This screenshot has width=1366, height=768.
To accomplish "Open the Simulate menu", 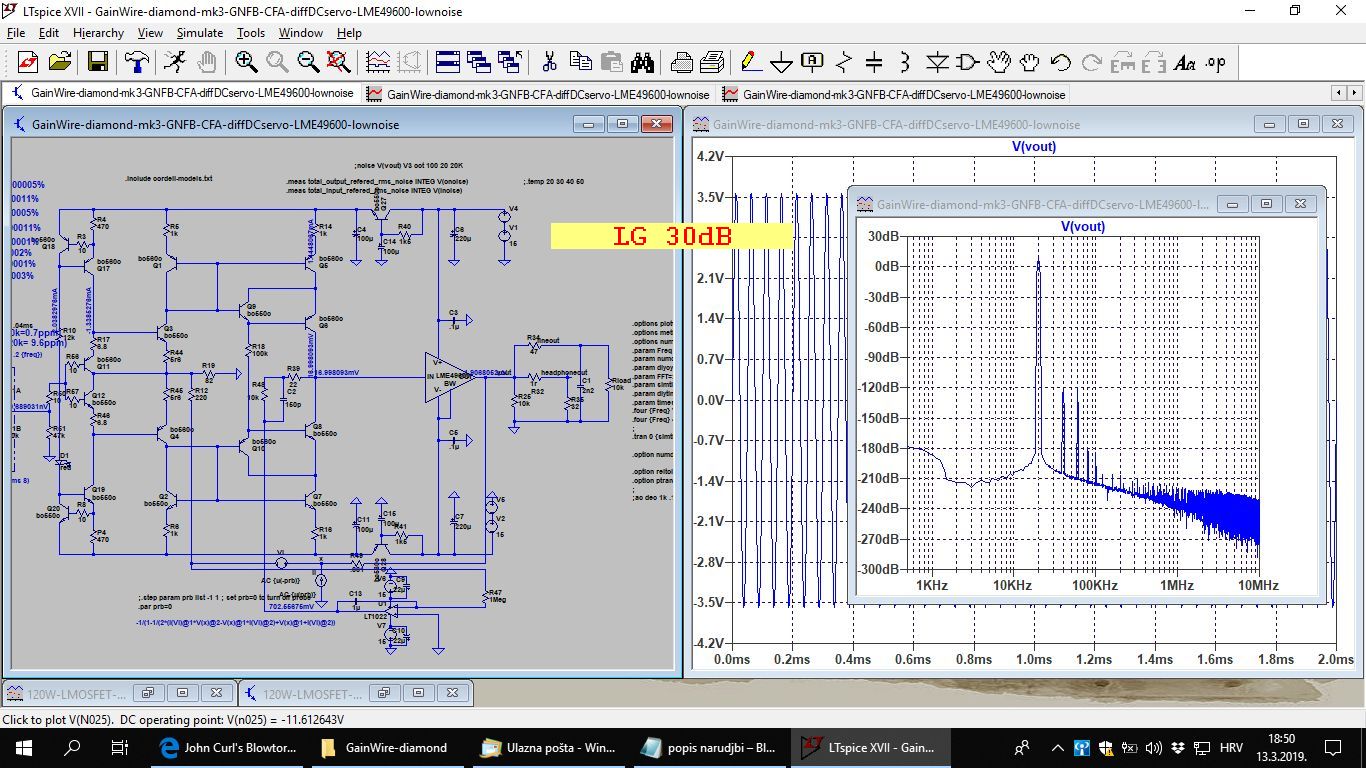I will [200, 33].
